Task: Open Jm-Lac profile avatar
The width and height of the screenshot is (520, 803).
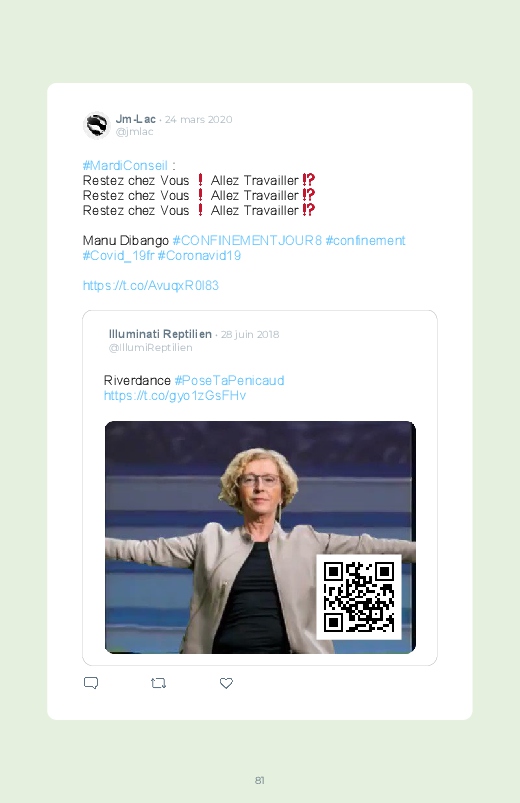Action: click(x=96, y=125)
